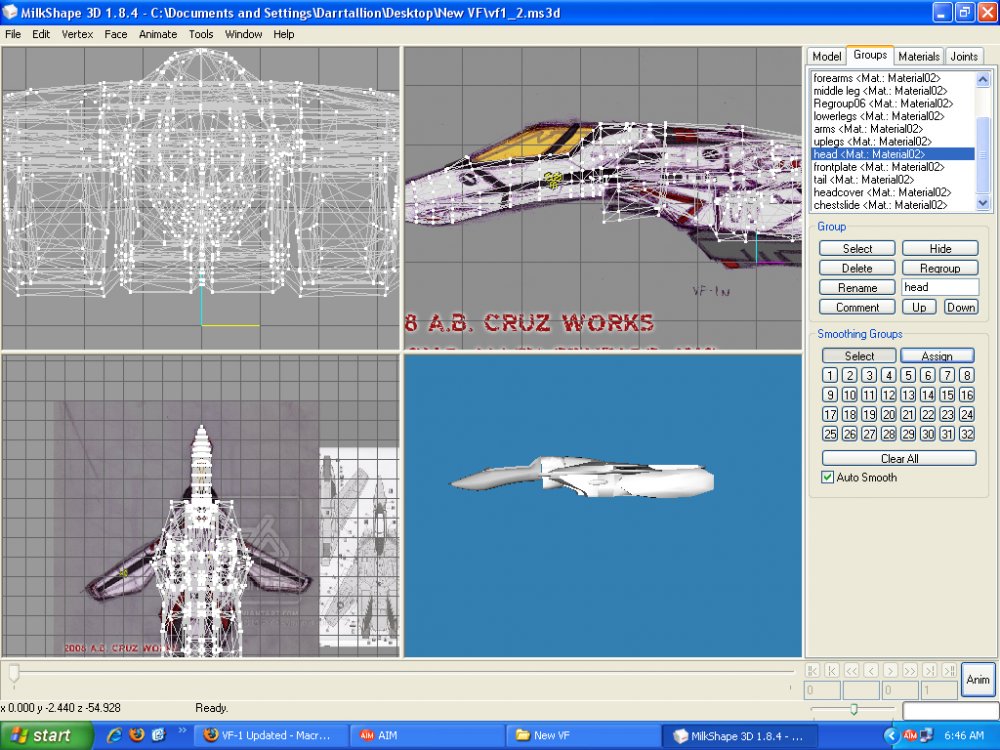Jump to the last frame playback button
The width and height of the screenshot is (1000, 750).
tap(949, 670)
